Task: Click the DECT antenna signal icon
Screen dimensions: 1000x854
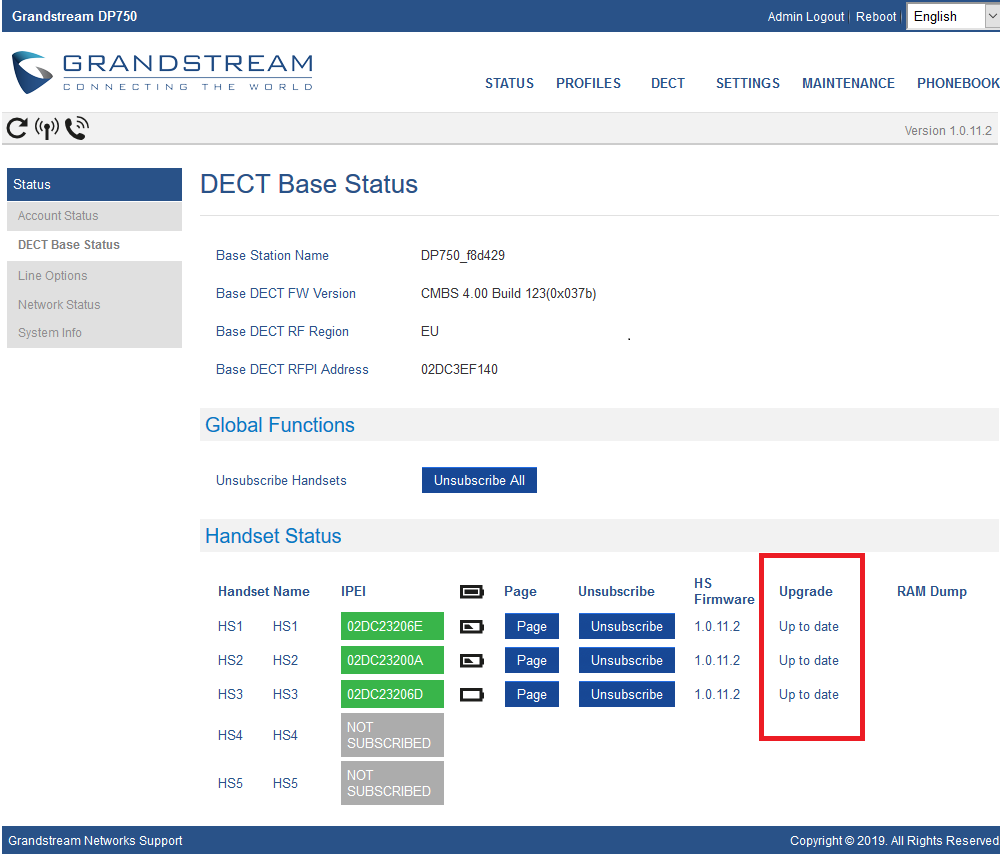Action: [47, 128]
